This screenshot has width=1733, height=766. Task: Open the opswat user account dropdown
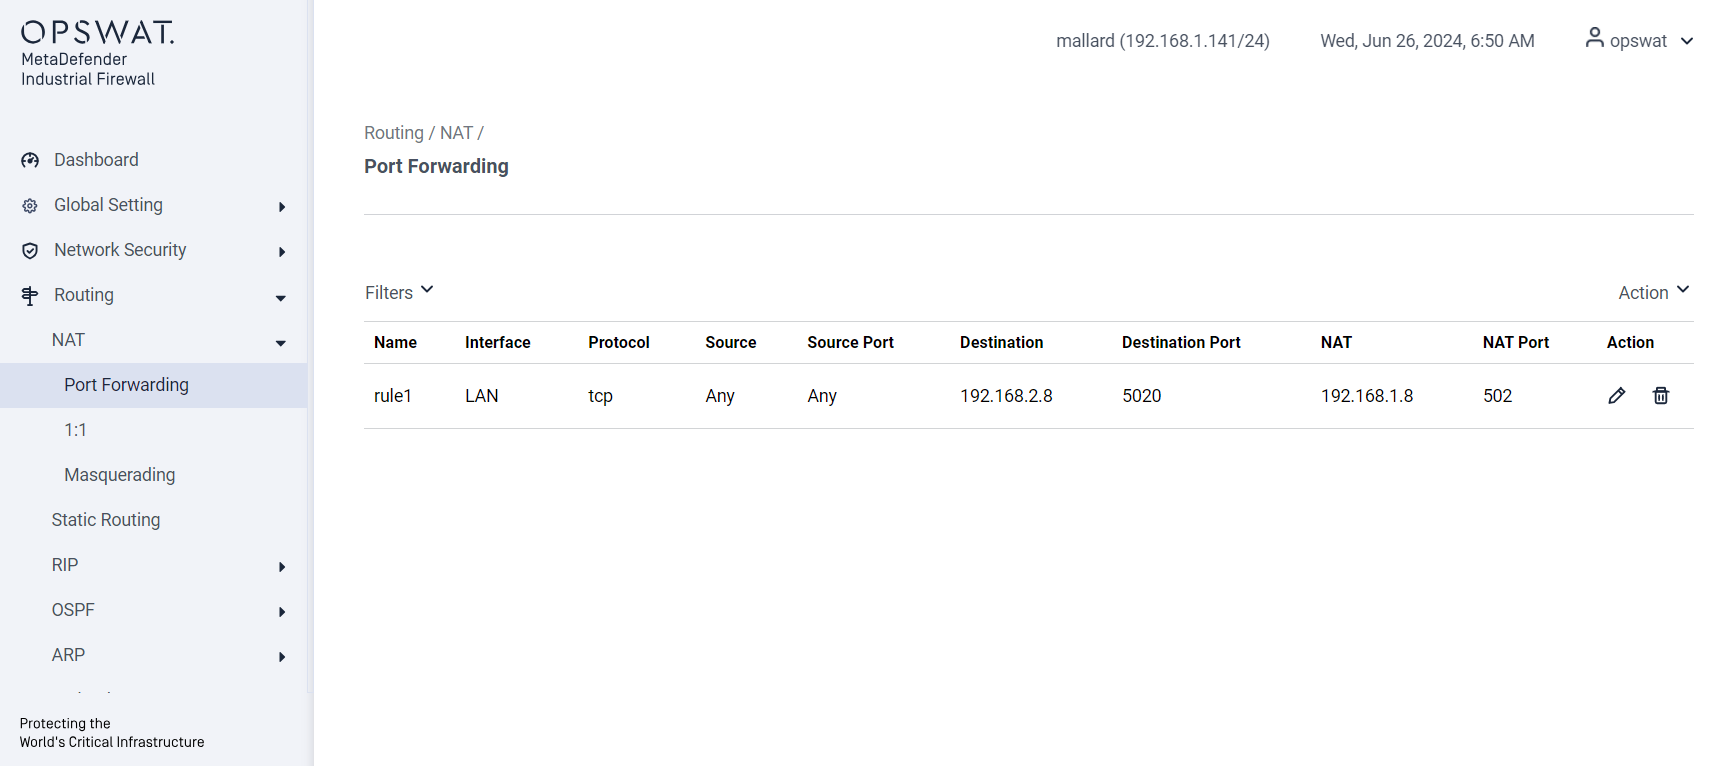tap(1639, 40)
